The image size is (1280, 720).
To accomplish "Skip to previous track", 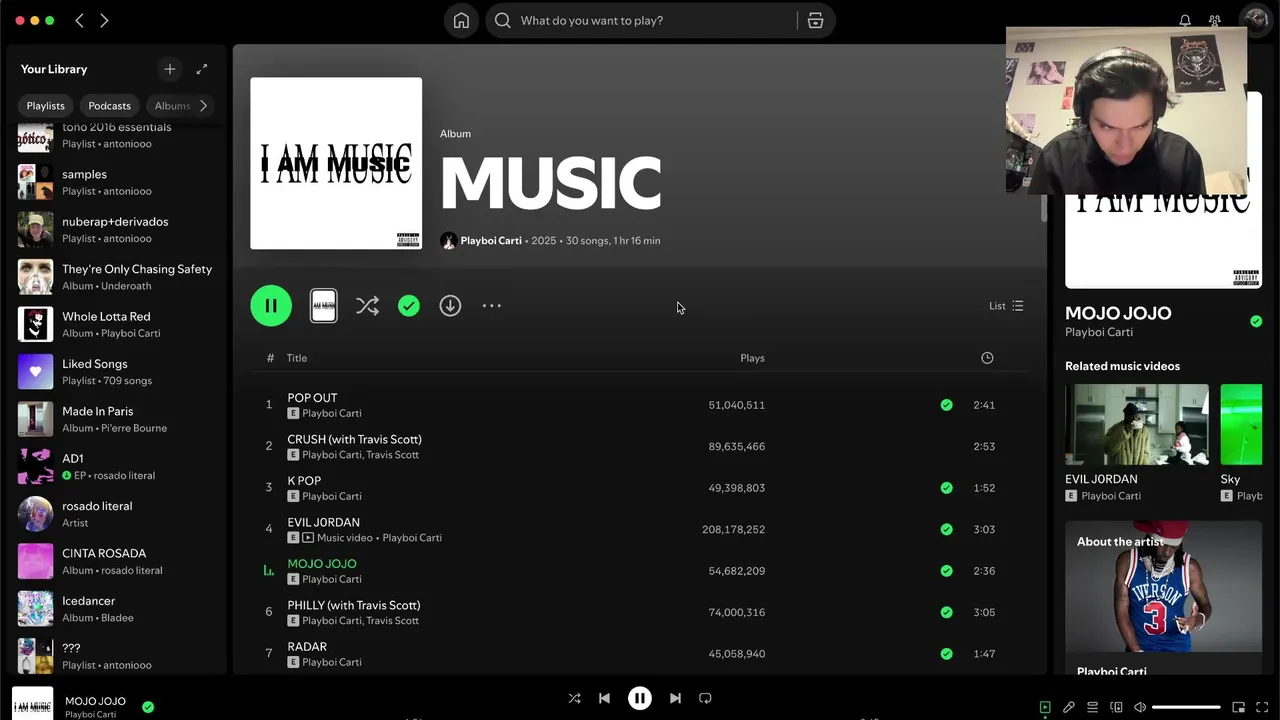I will pos(604,698).
